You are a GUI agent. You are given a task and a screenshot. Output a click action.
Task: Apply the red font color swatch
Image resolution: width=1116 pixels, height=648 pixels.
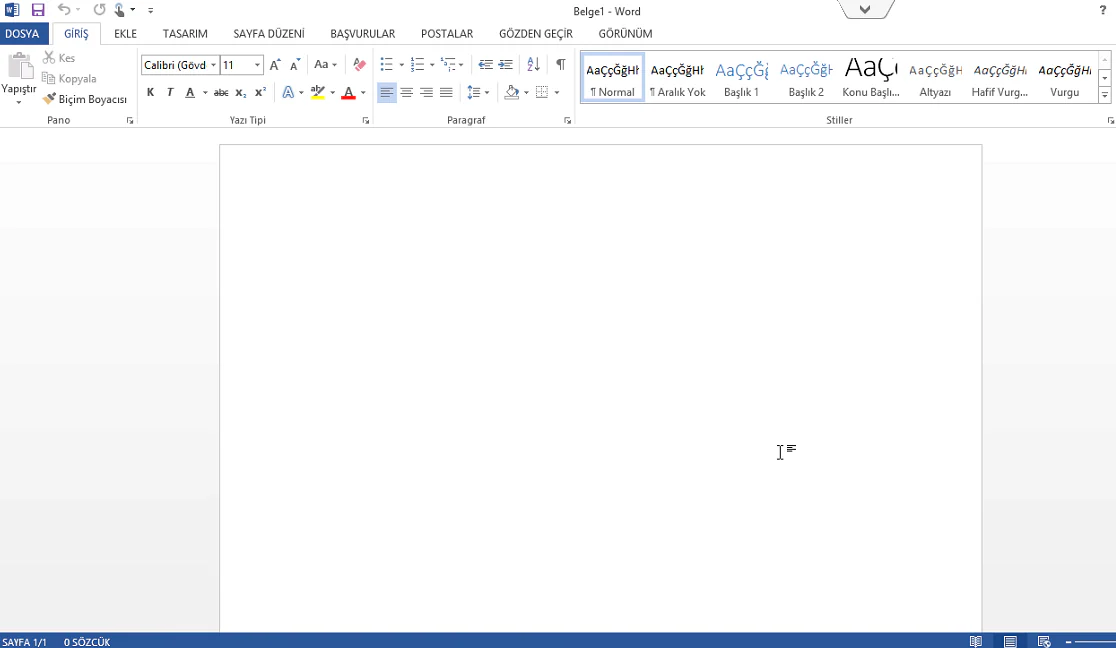coord(348,93)
